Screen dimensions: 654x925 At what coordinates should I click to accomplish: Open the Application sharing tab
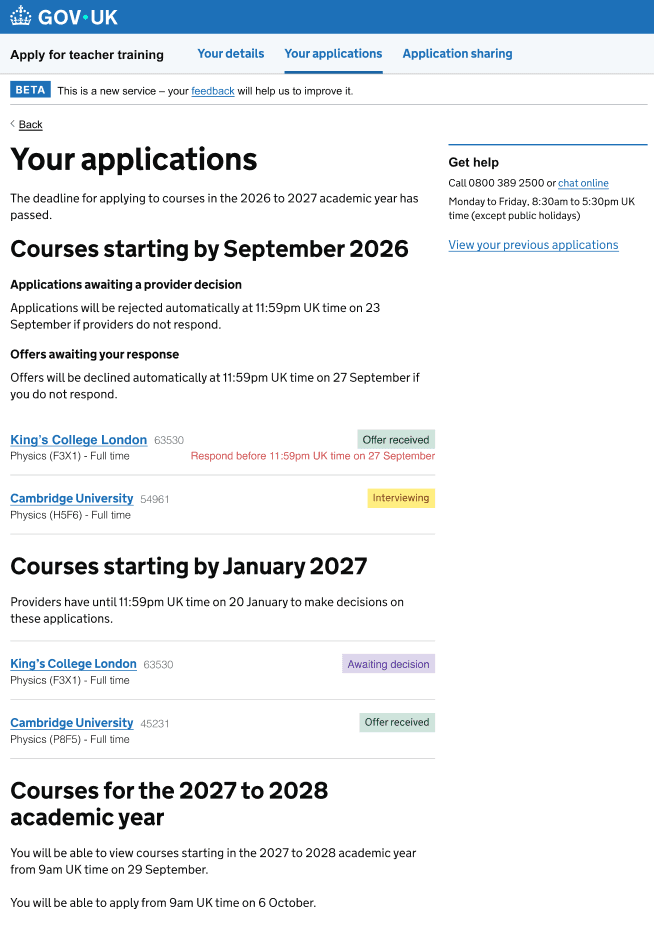pos(457,54)
